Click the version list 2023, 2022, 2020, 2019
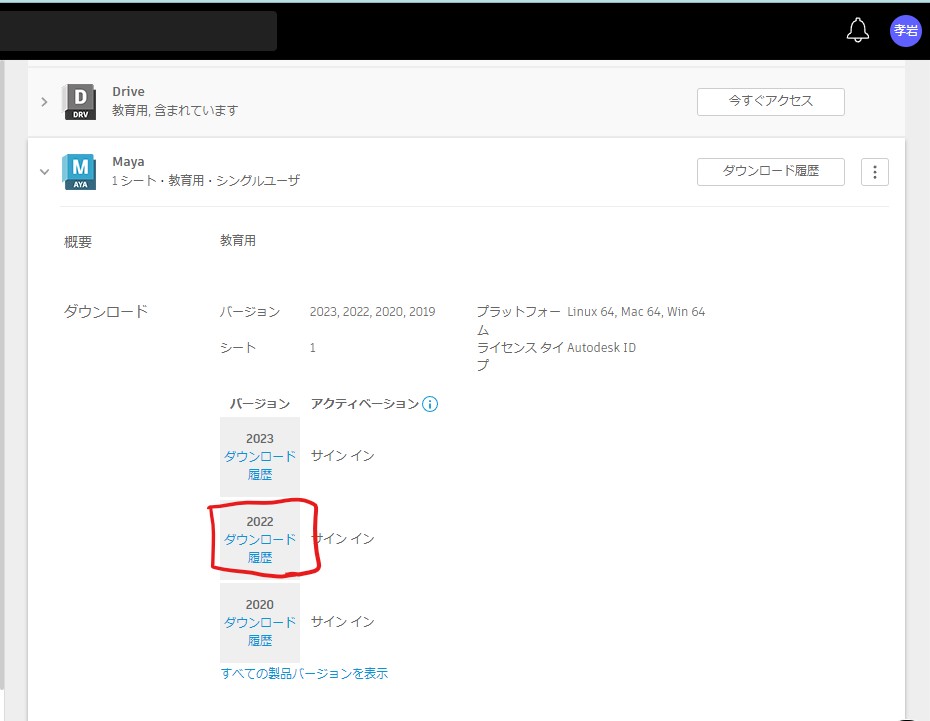Screen dimensions: 930x721 [x=372, y=312]
